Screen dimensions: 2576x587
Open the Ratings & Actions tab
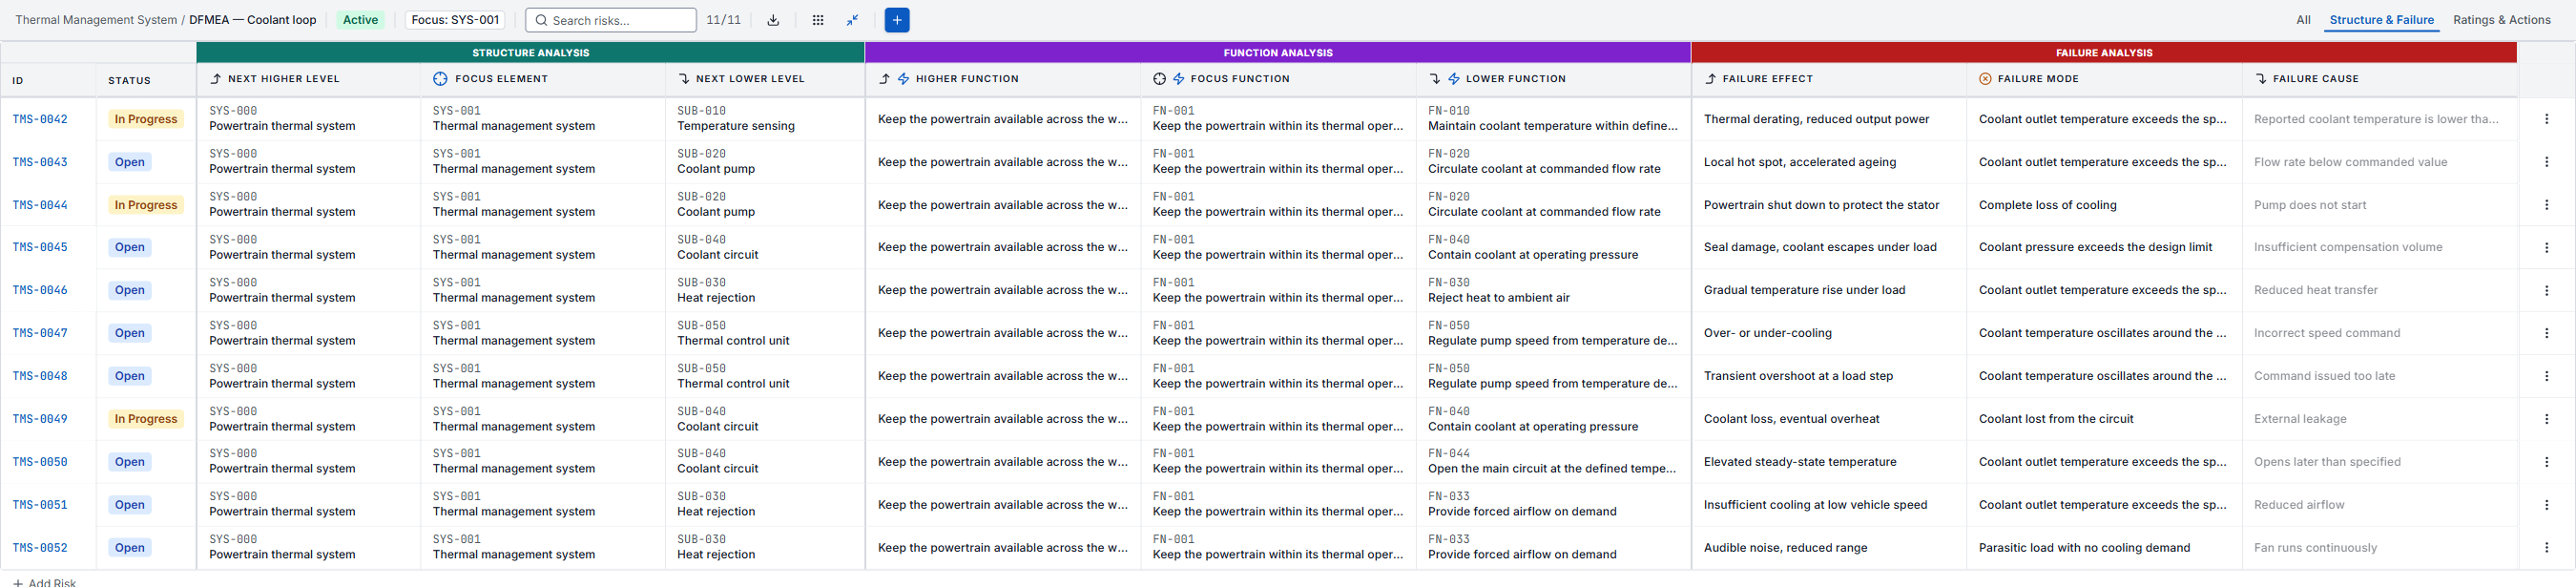(x=2501, y=20)
